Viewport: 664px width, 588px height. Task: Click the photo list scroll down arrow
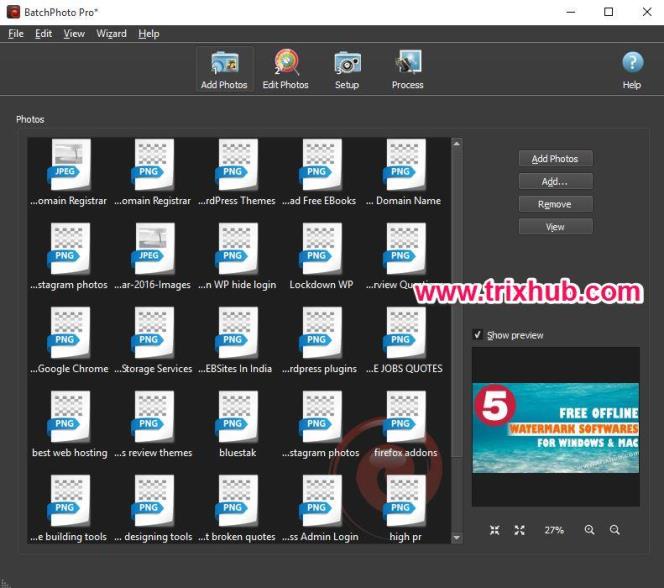click(456, 538)
